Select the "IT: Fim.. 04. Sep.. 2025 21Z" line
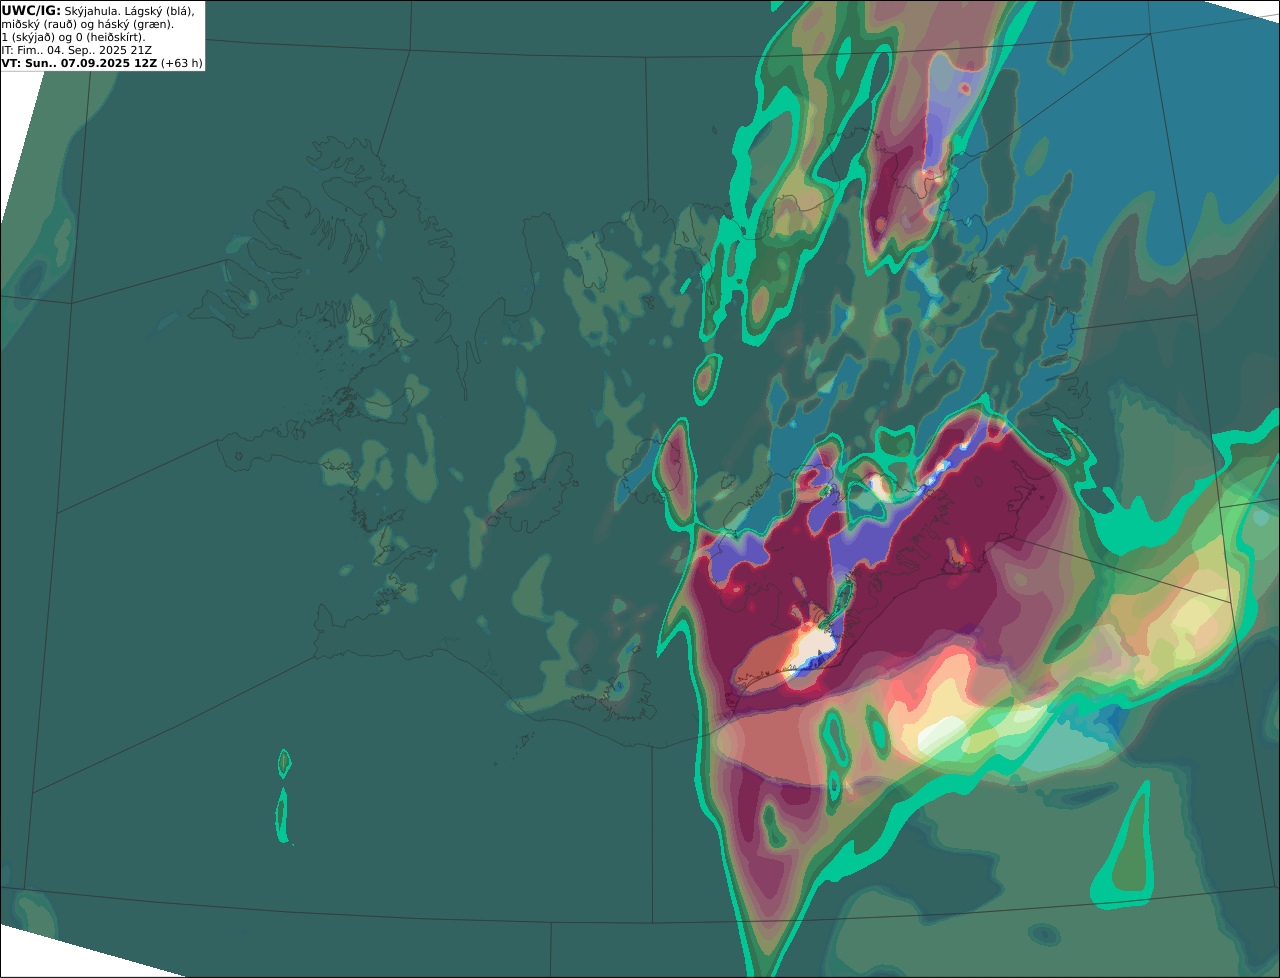 pos(77,50)
